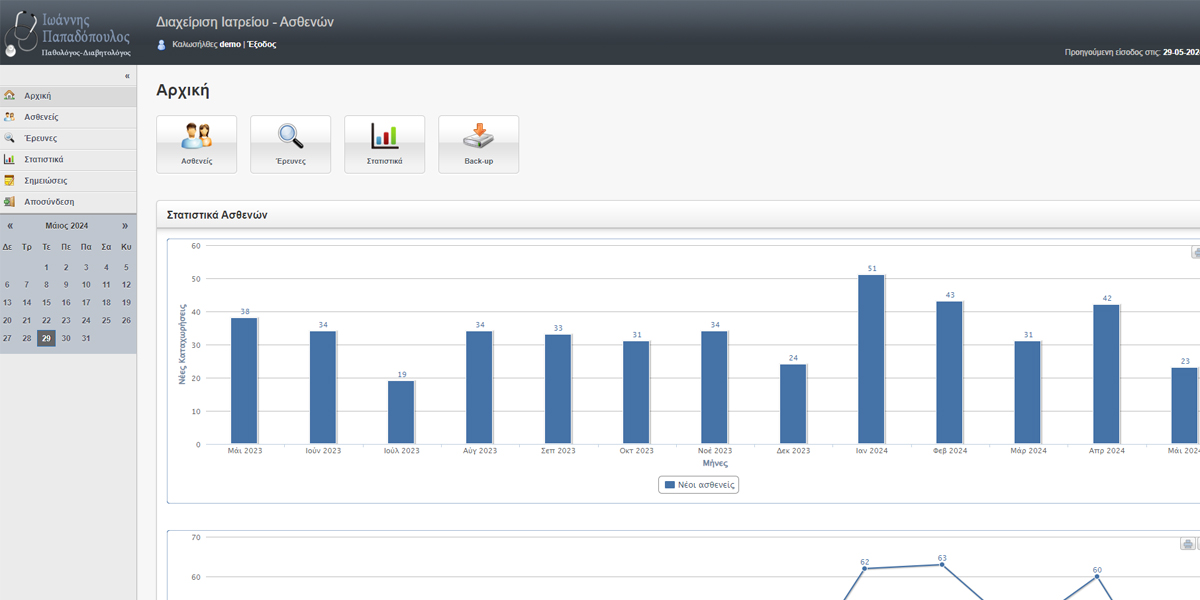Click the user avatar icon beside Καλωσήλθες

[162, 45]
